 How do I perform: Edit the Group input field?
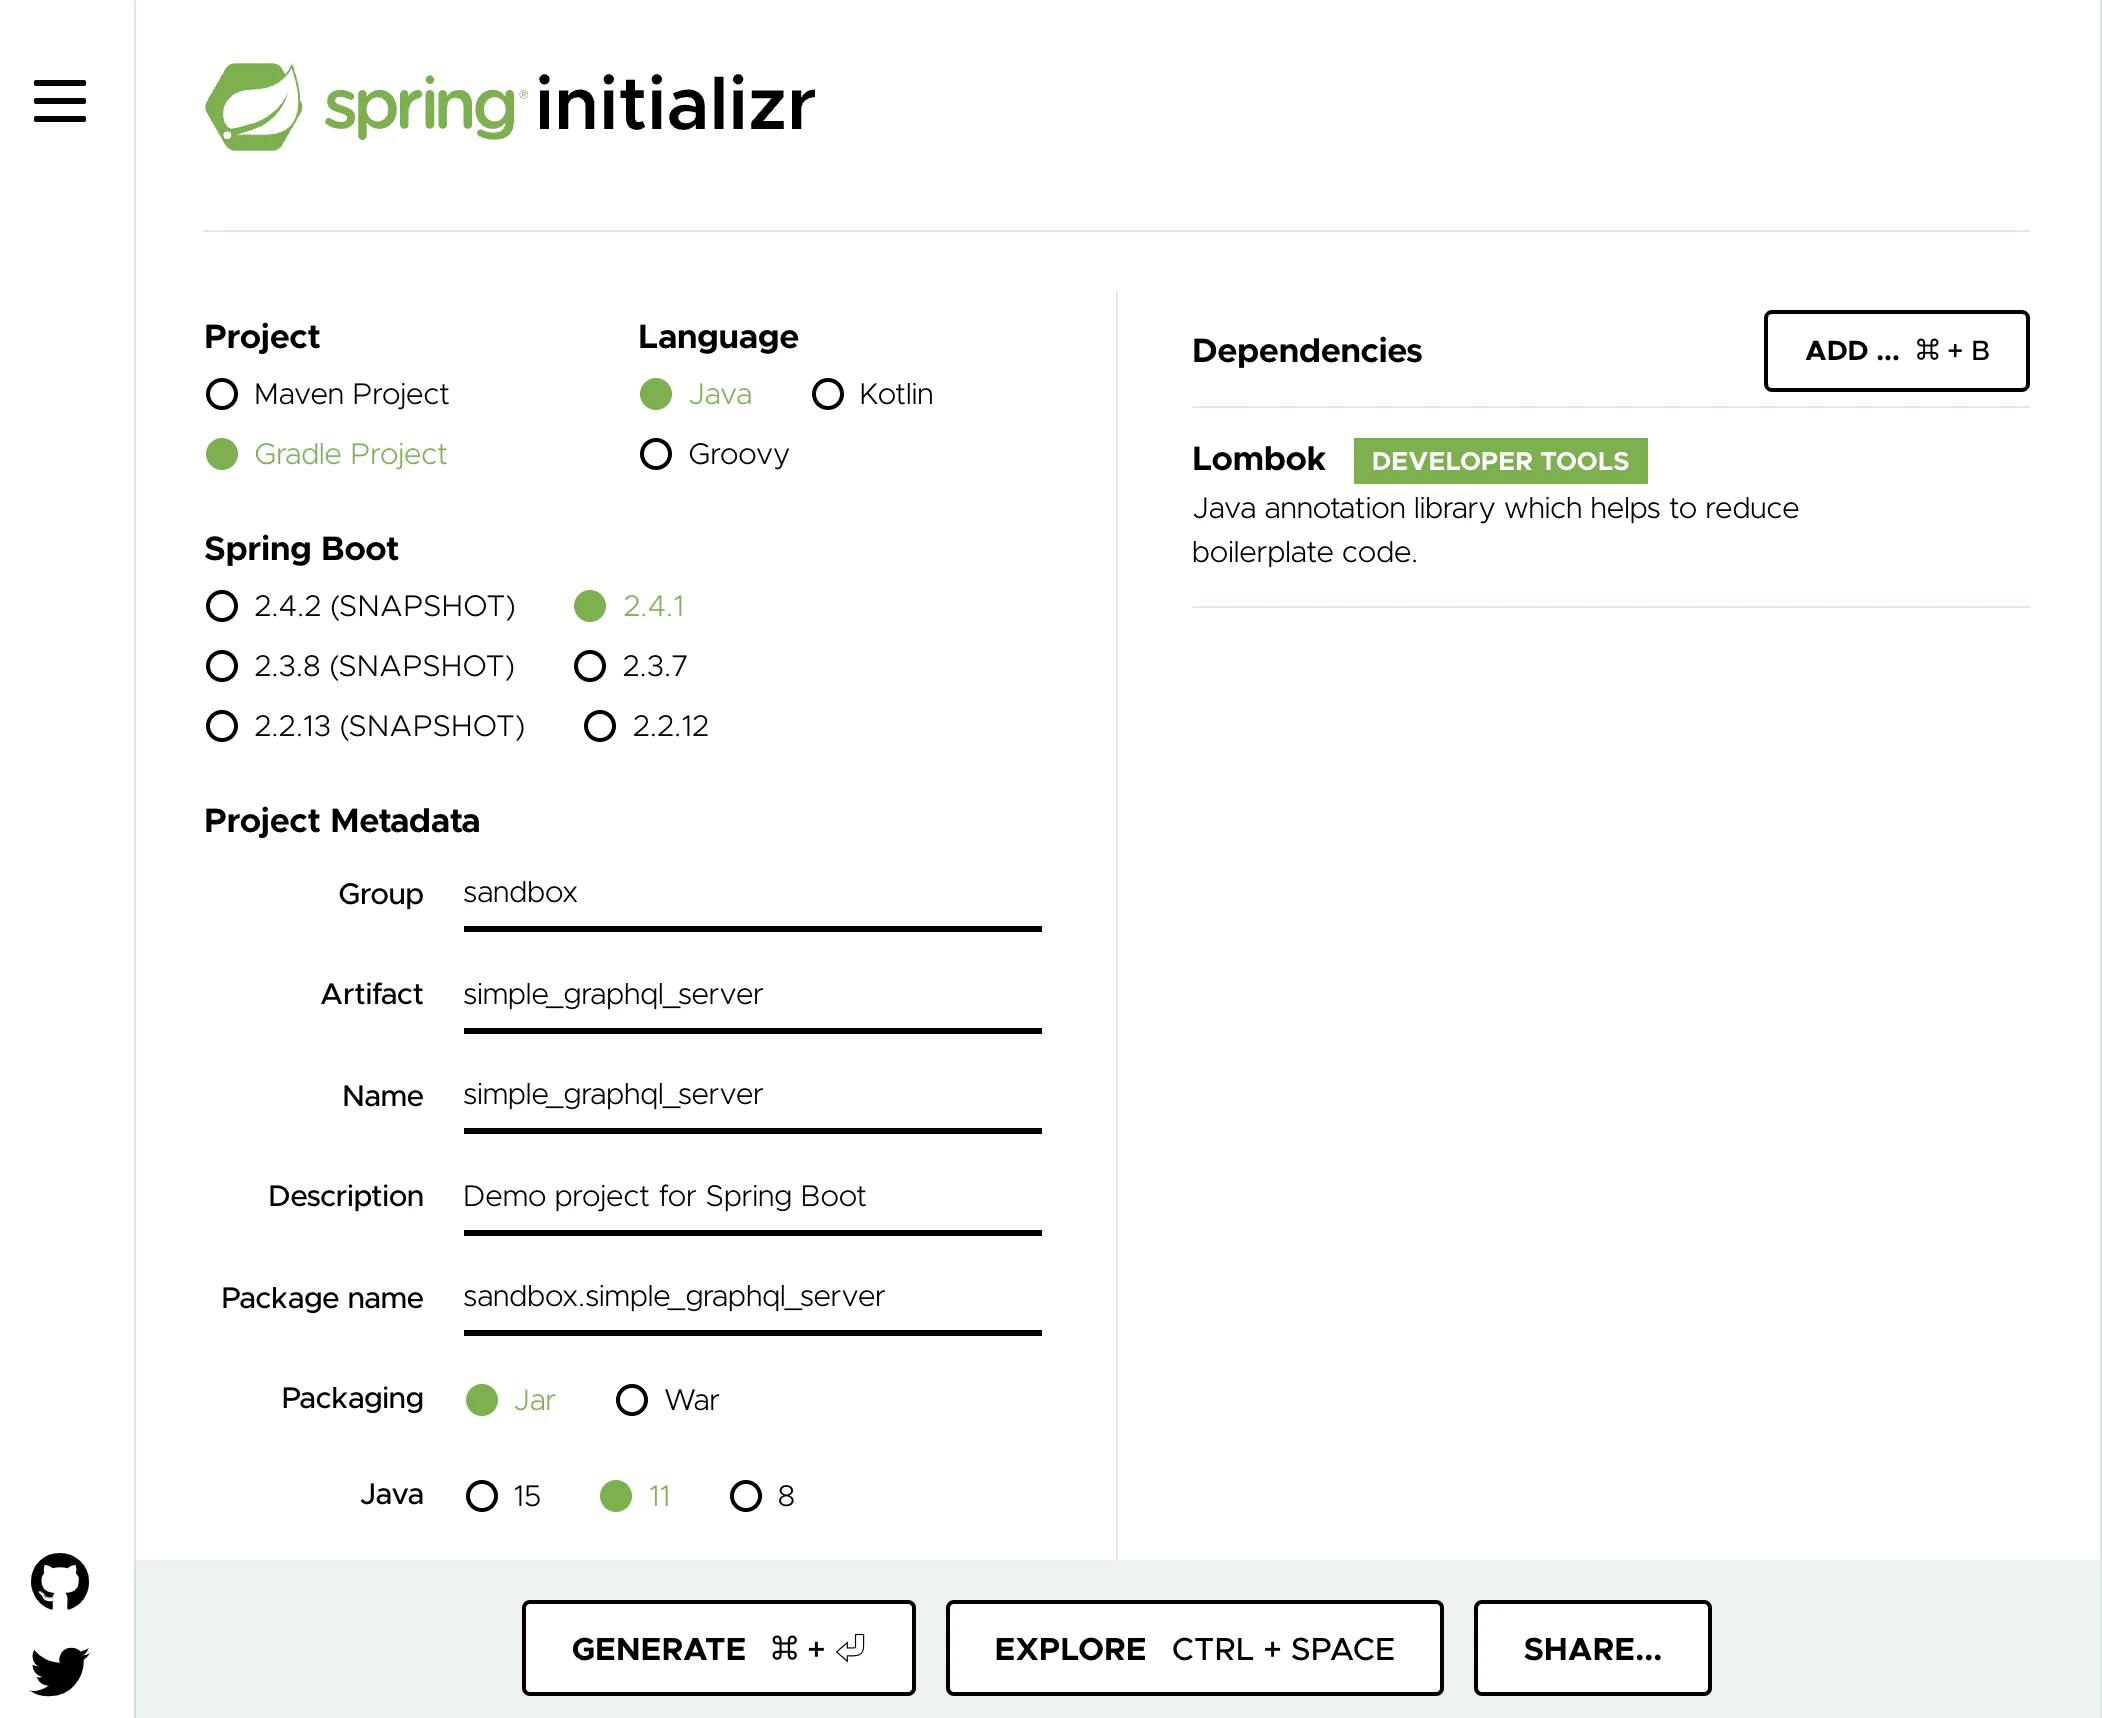pos(750,893)
